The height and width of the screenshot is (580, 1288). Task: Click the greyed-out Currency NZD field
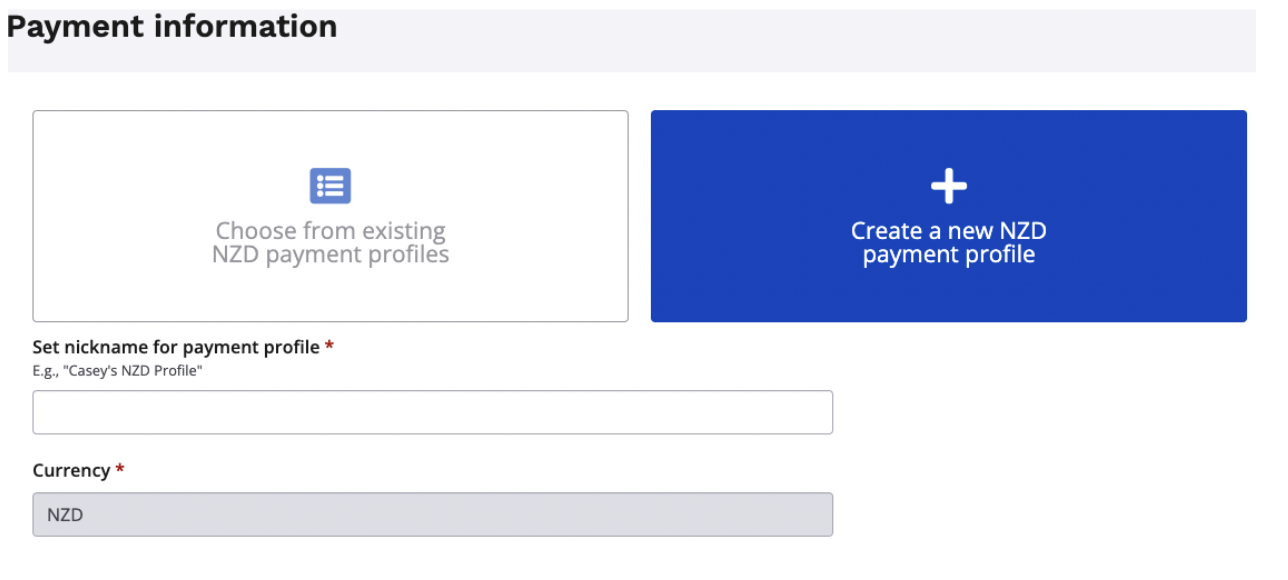432,514
